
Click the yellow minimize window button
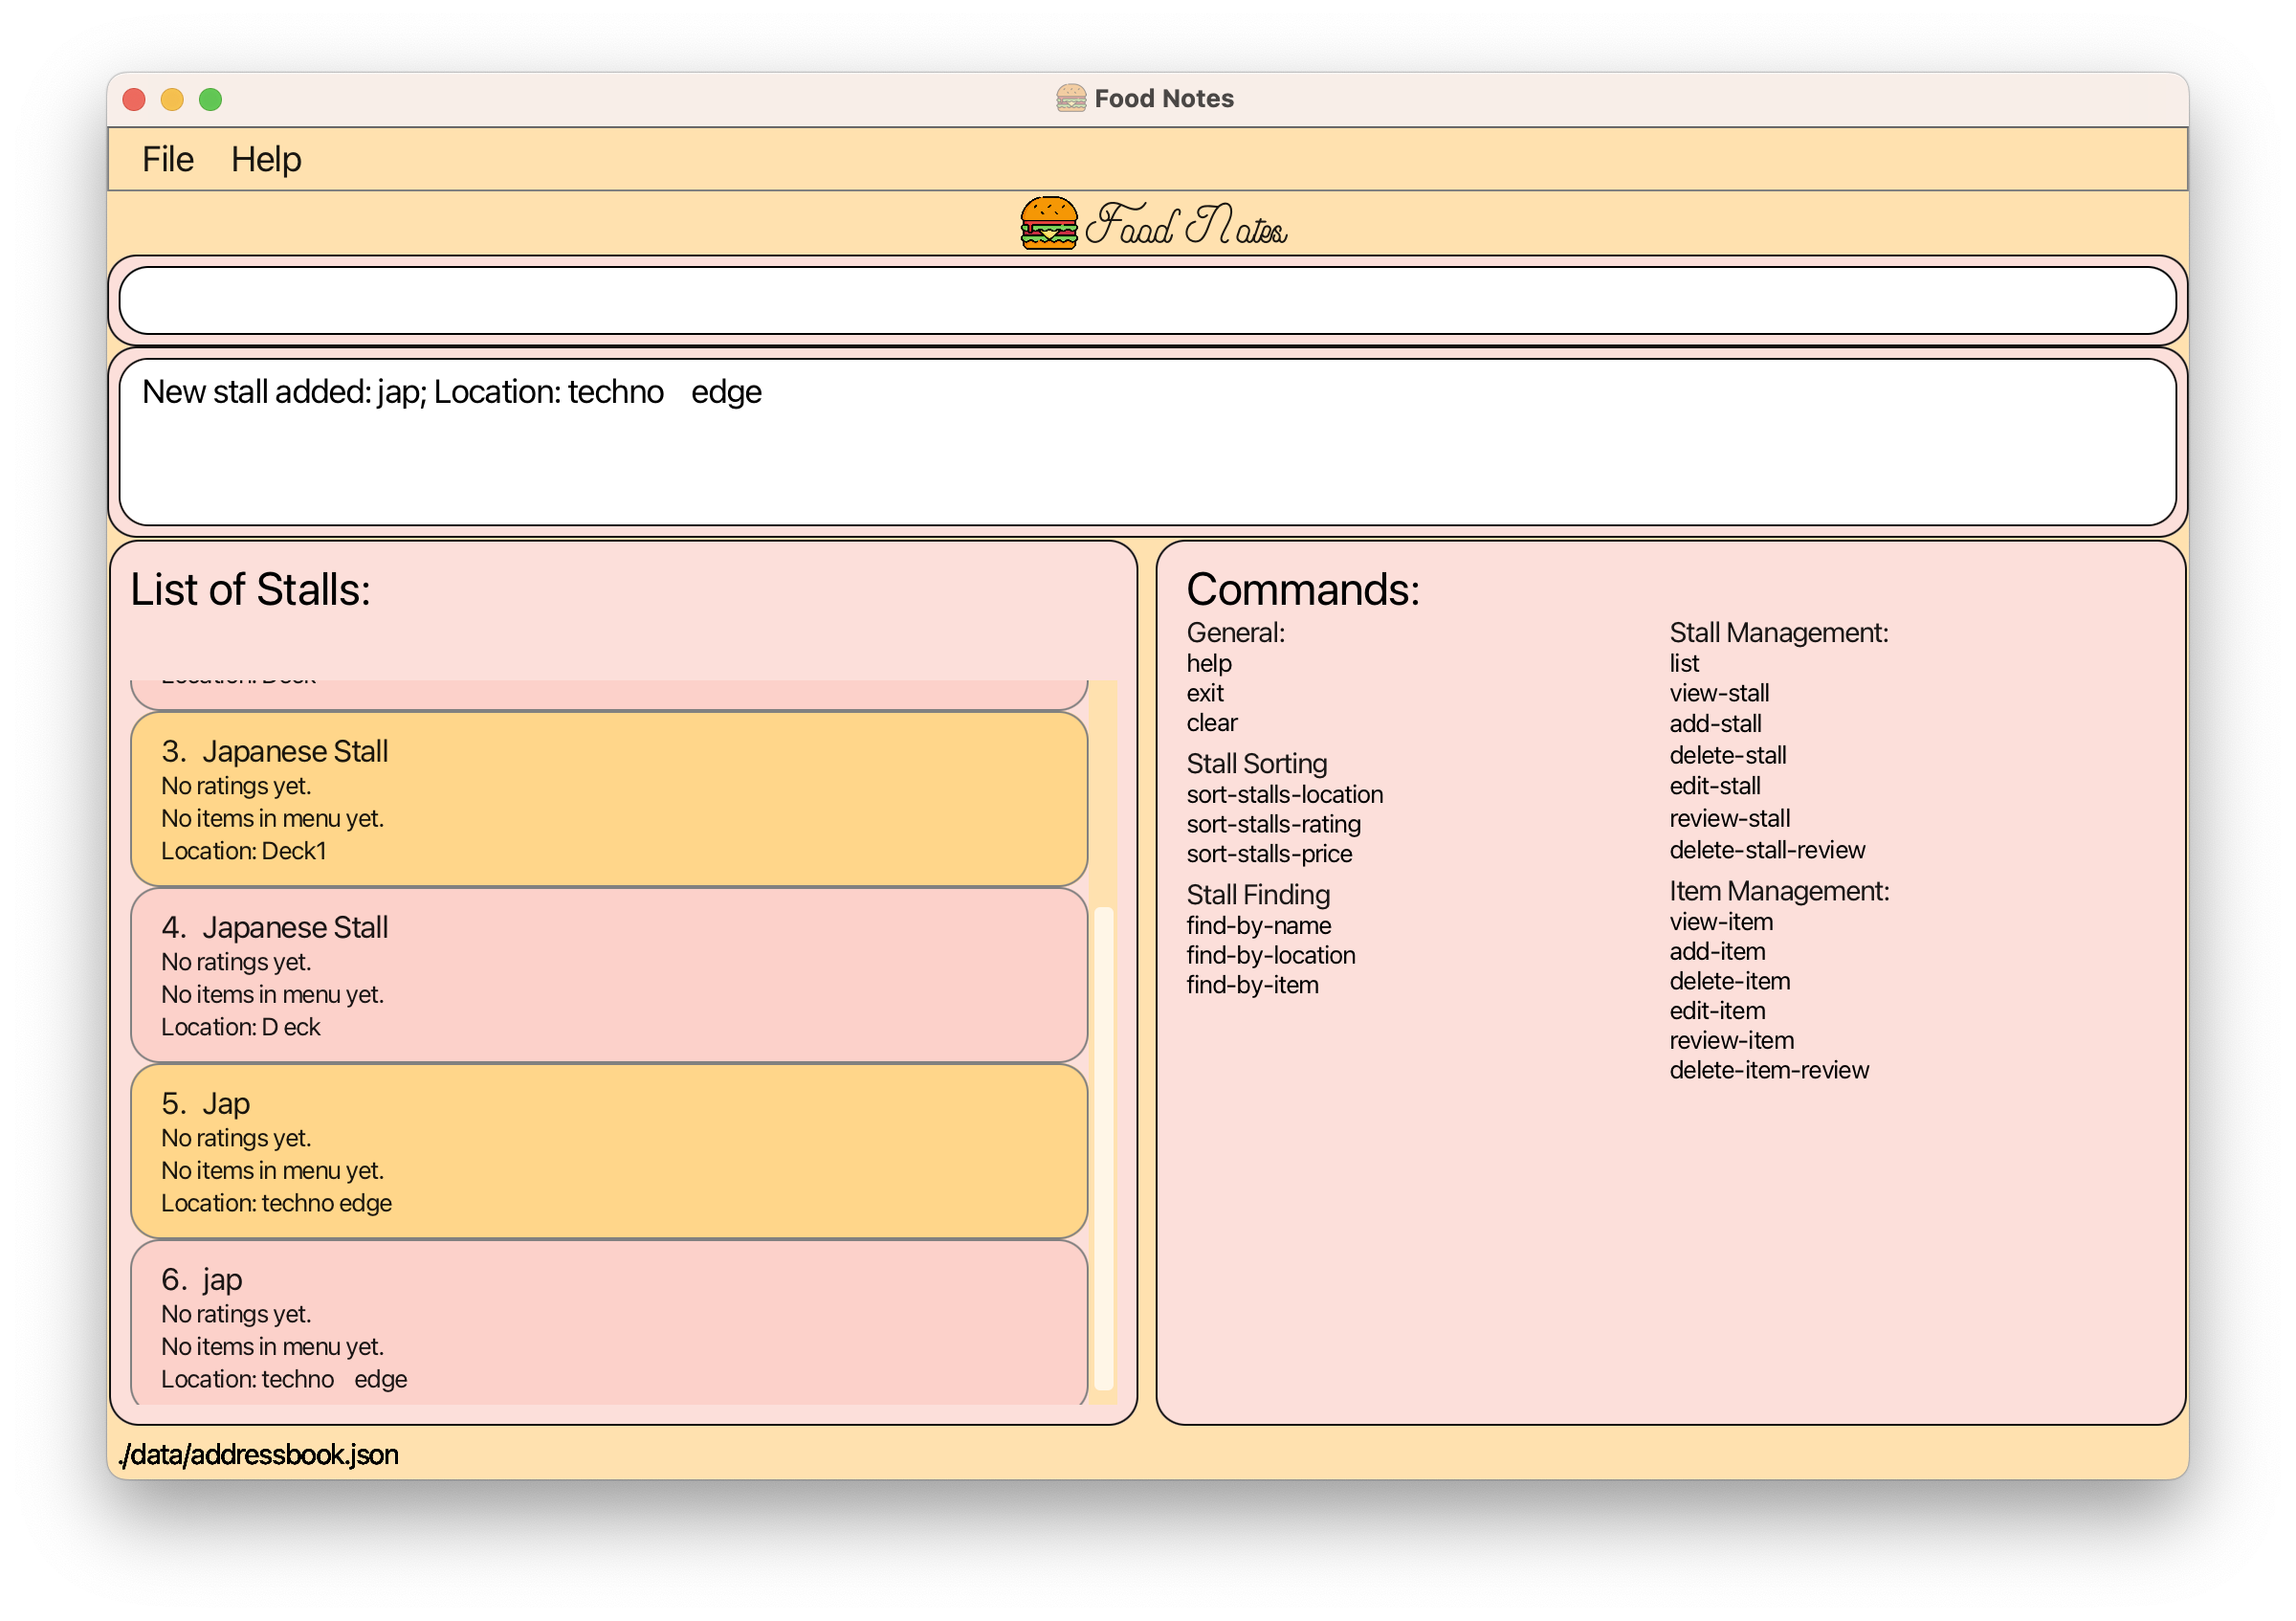click(x=172, y=99)
